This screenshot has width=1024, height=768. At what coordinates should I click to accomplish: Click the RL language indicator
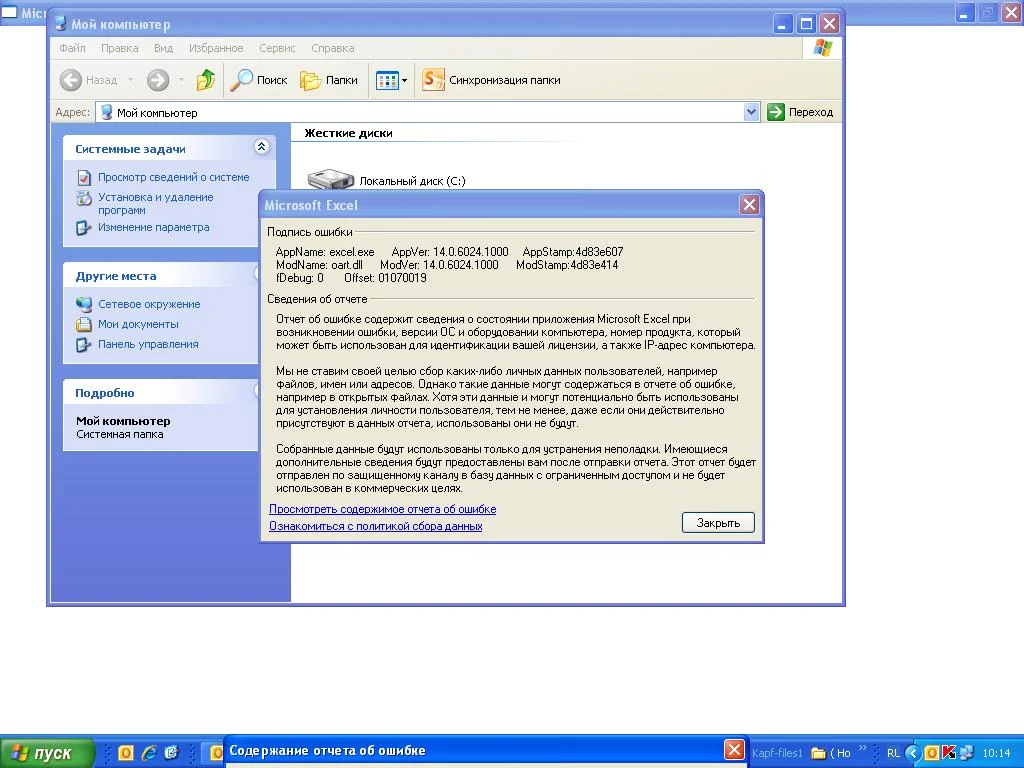893,753
